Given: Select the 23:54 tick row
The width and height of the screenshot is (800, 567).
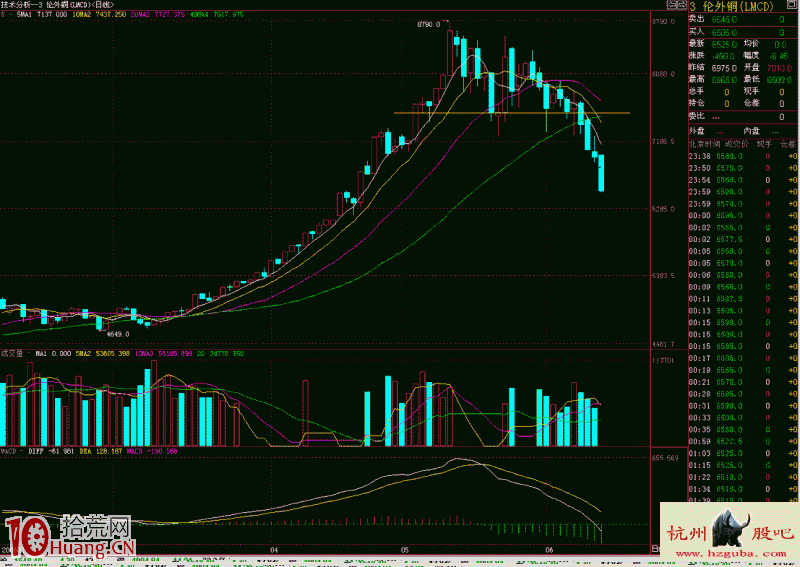Looking at the screenshot, I should pyautogui.click(x=743, y=180).
